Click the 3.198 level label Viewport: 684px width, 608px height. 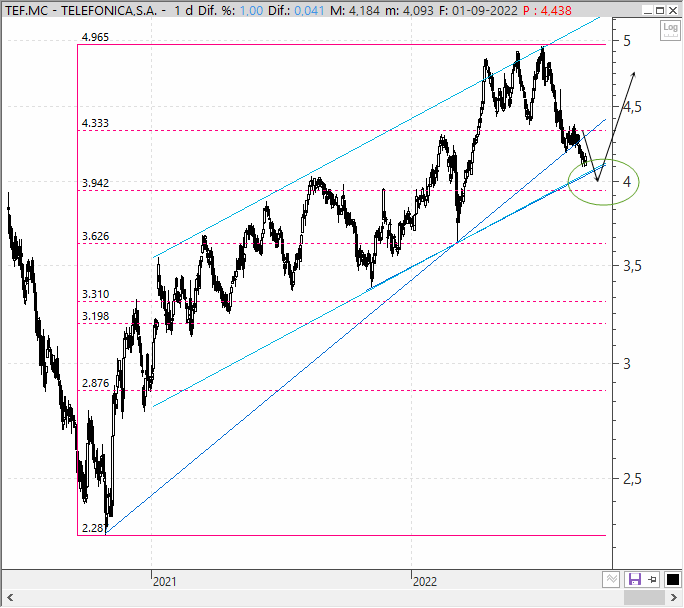point(95,316)
